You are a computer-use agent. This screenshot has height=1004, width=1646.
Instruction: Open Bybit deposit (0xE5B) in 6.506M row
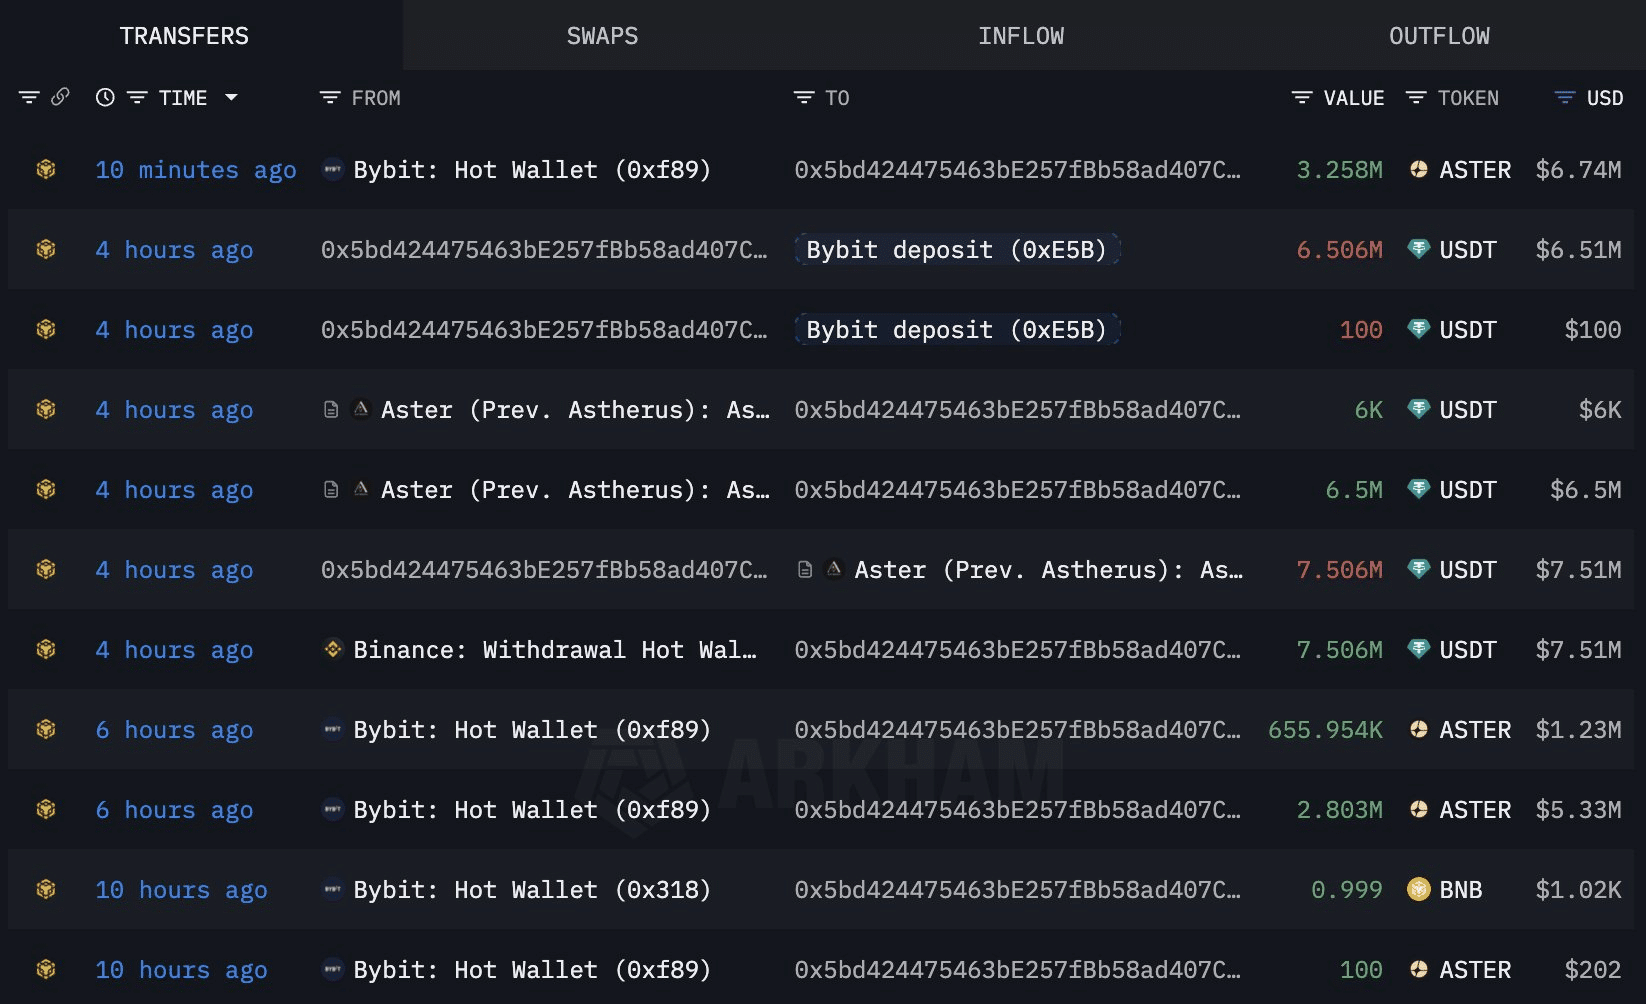click(957, 249)
